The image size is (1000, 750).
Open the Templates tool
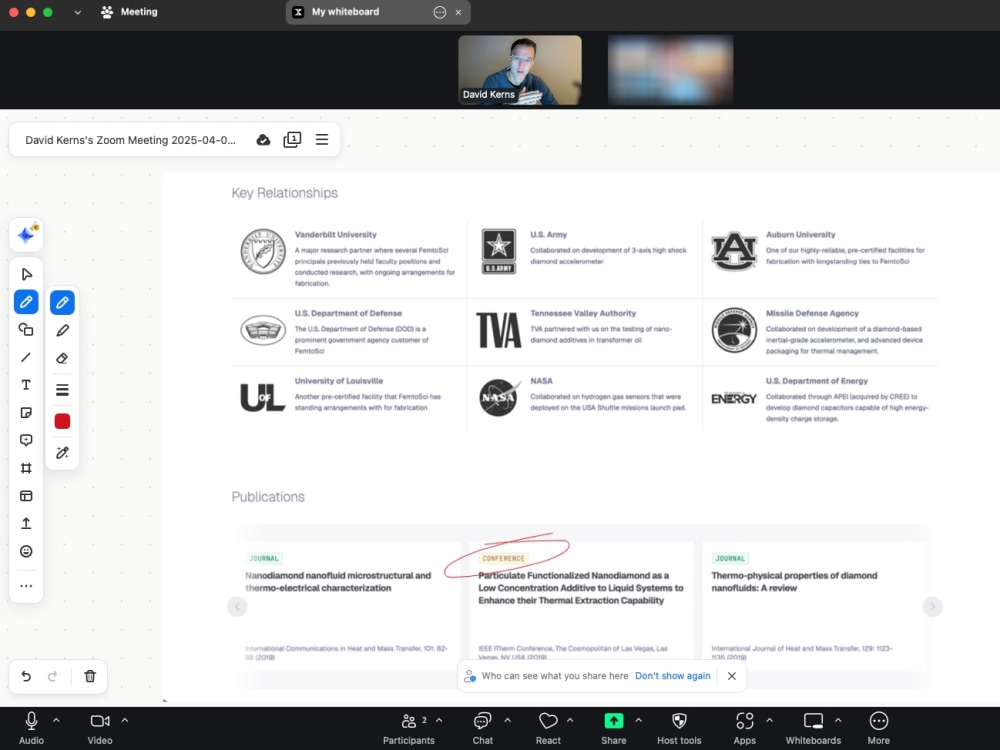[26, 496]
